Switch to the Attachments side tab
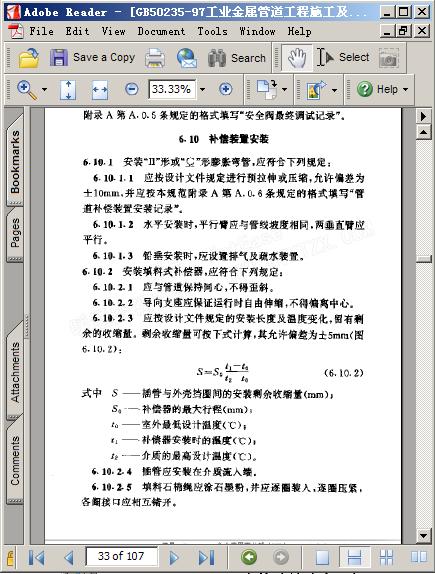The width and height of the screenshot is (435, 574). pos(15,372)
